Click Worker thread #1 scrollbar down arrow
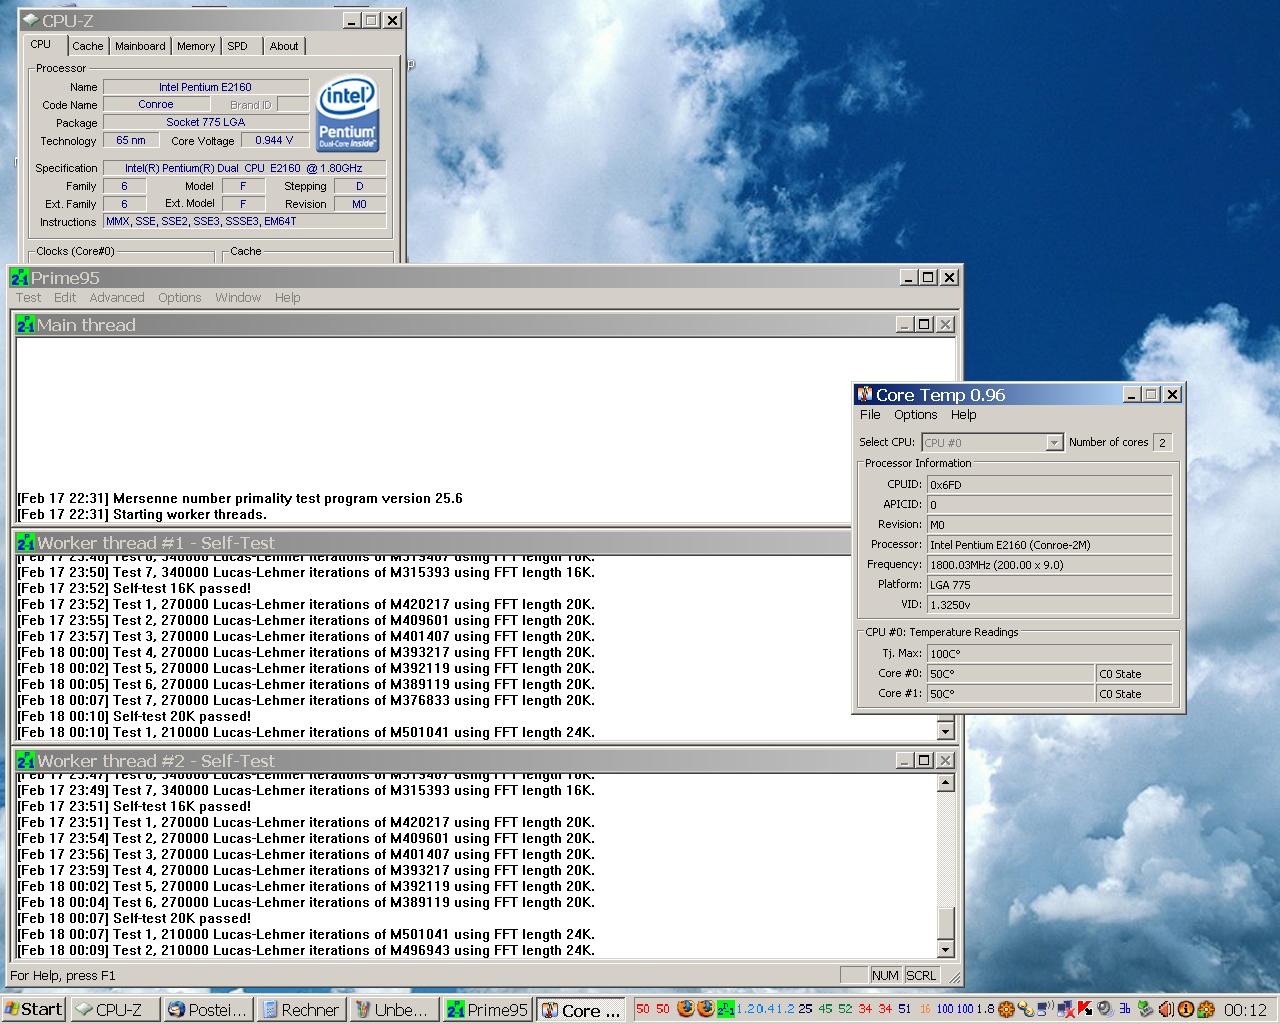 tap(946, 732)
